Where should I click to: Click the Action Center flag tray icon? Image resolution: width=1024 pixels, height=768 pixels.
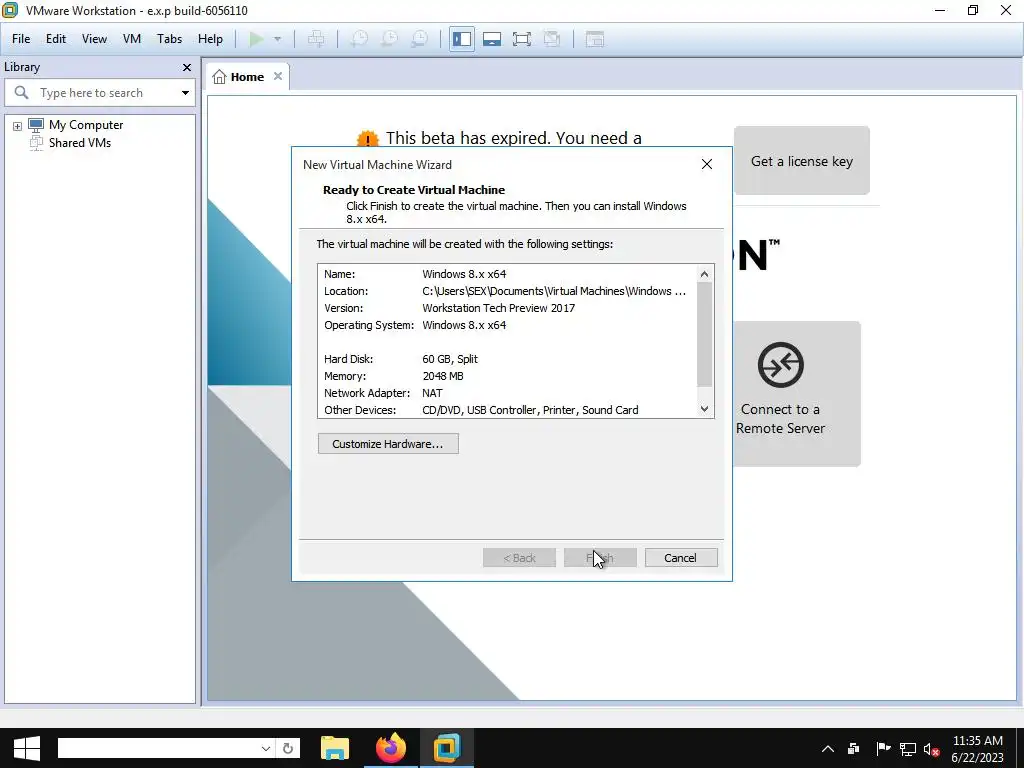pos(882,749)
